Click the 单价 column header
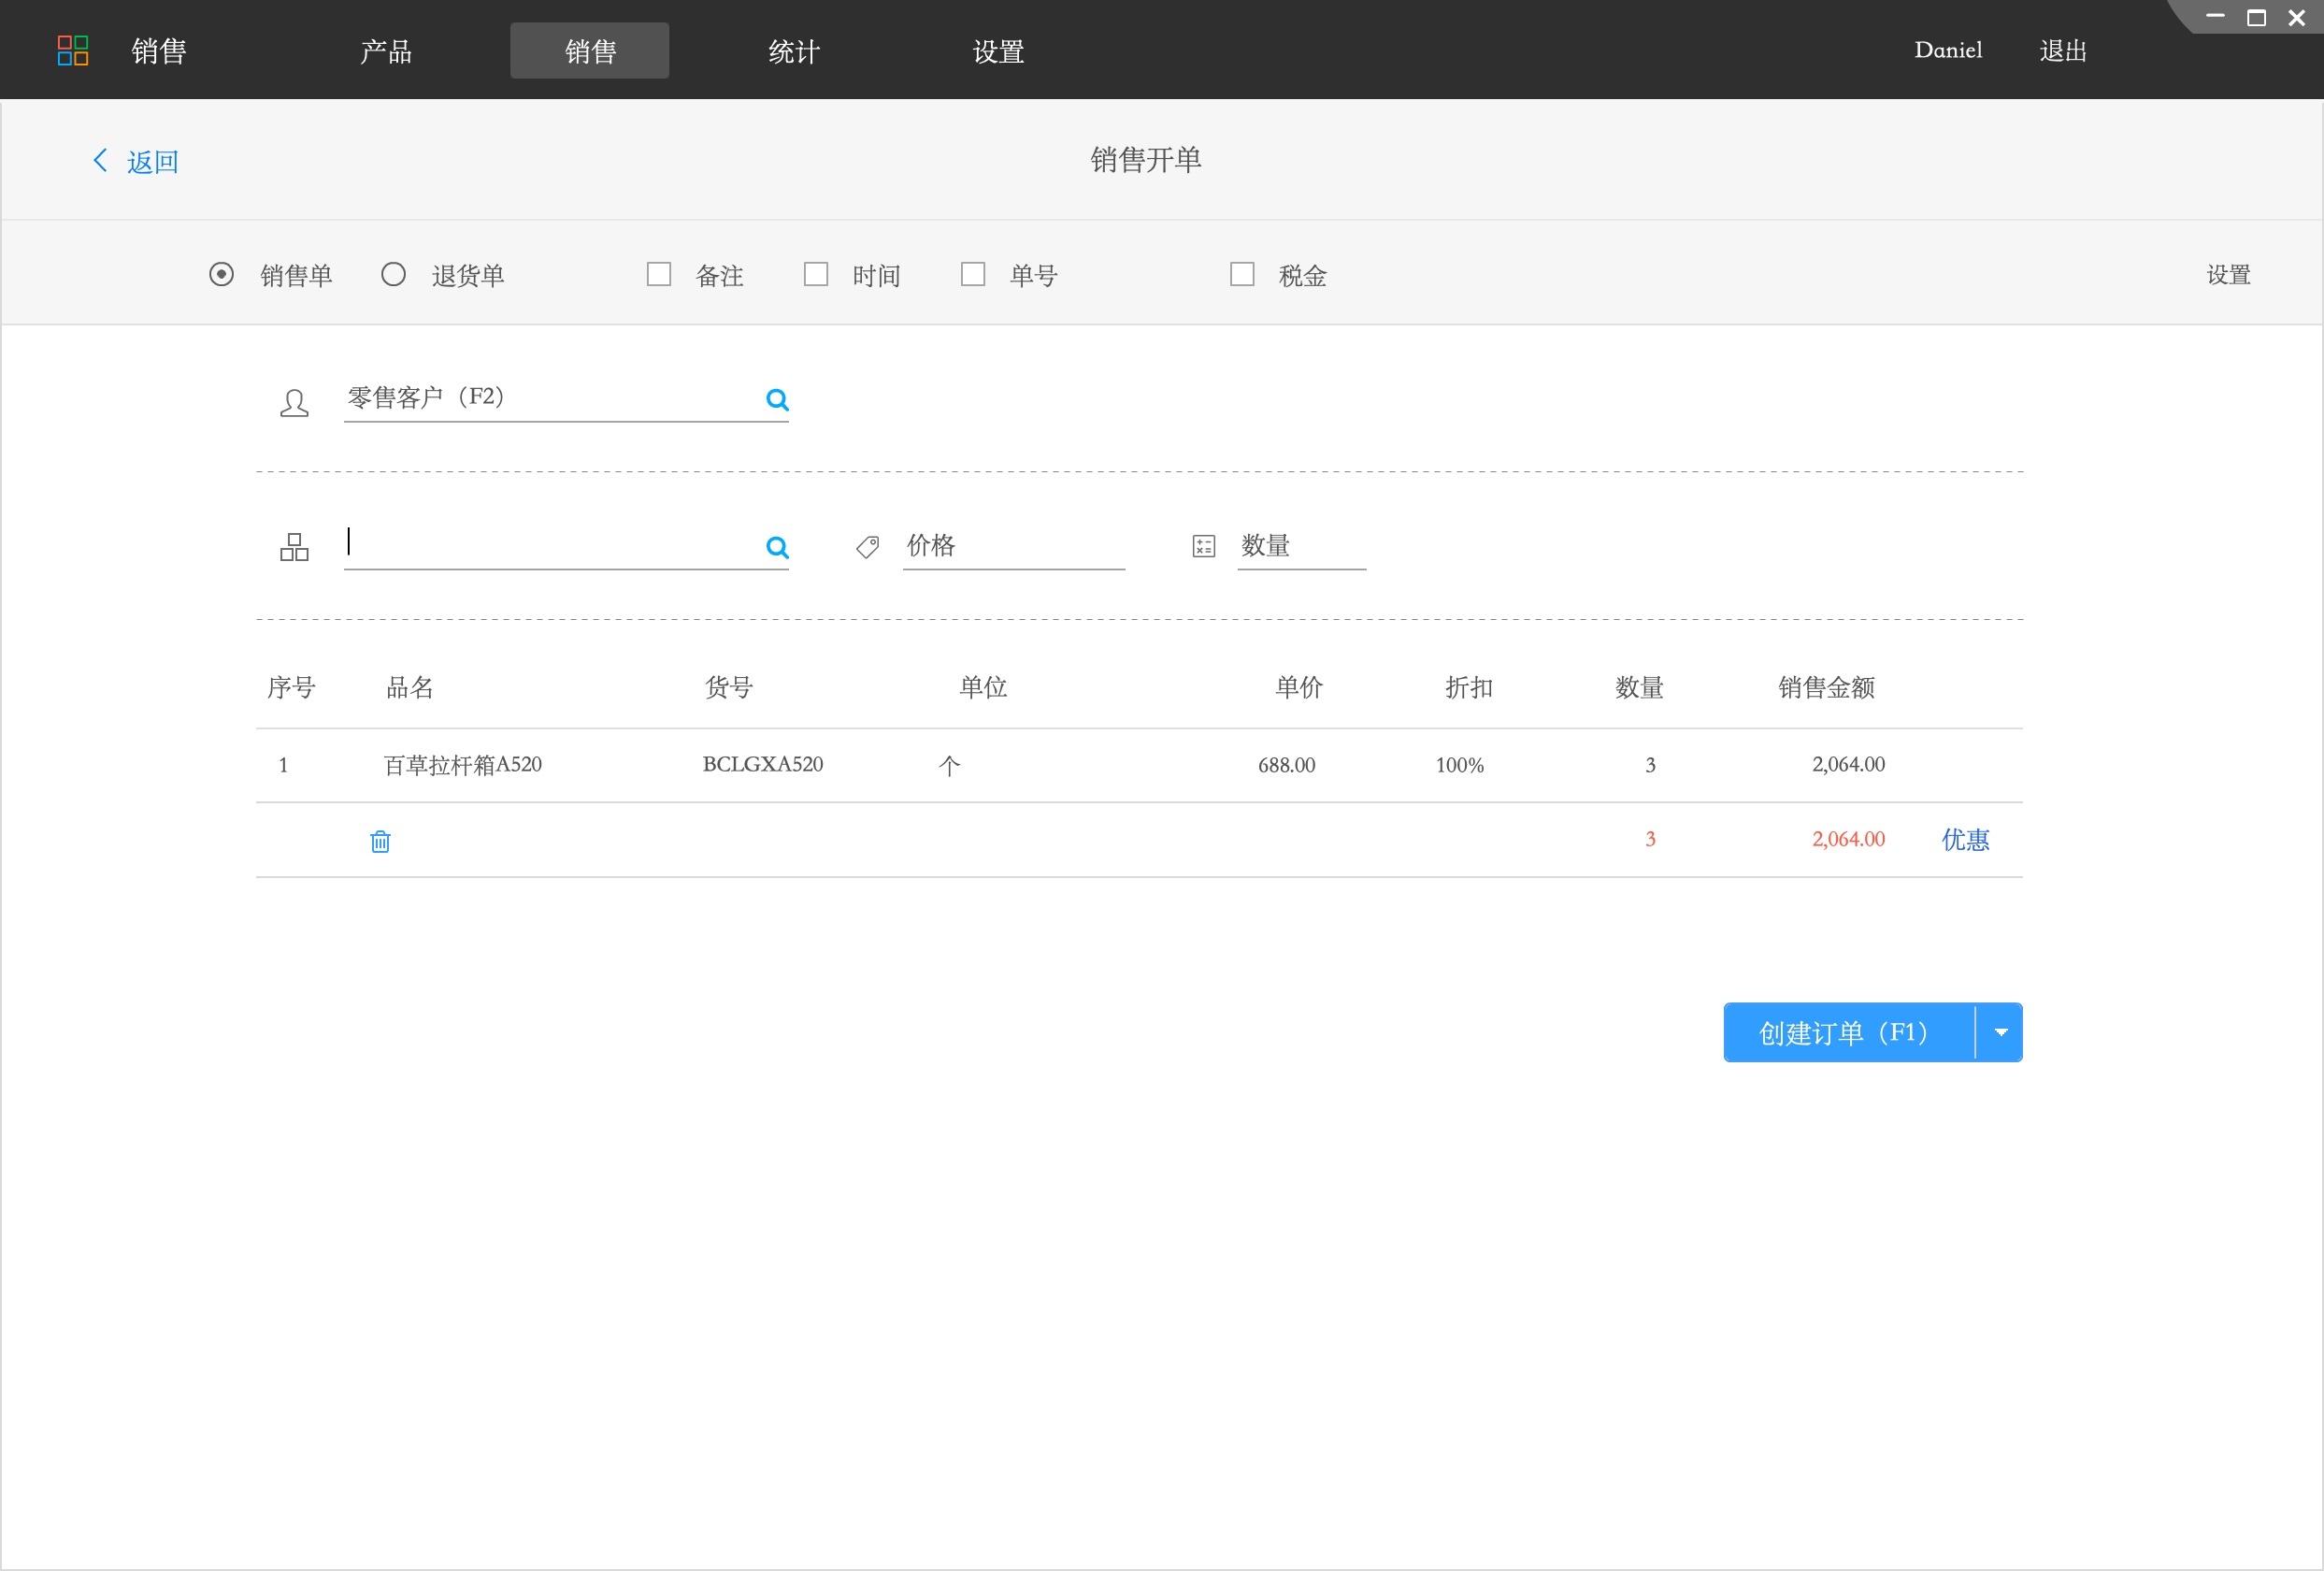The image size is (2324, 1571). point(1299,688)
